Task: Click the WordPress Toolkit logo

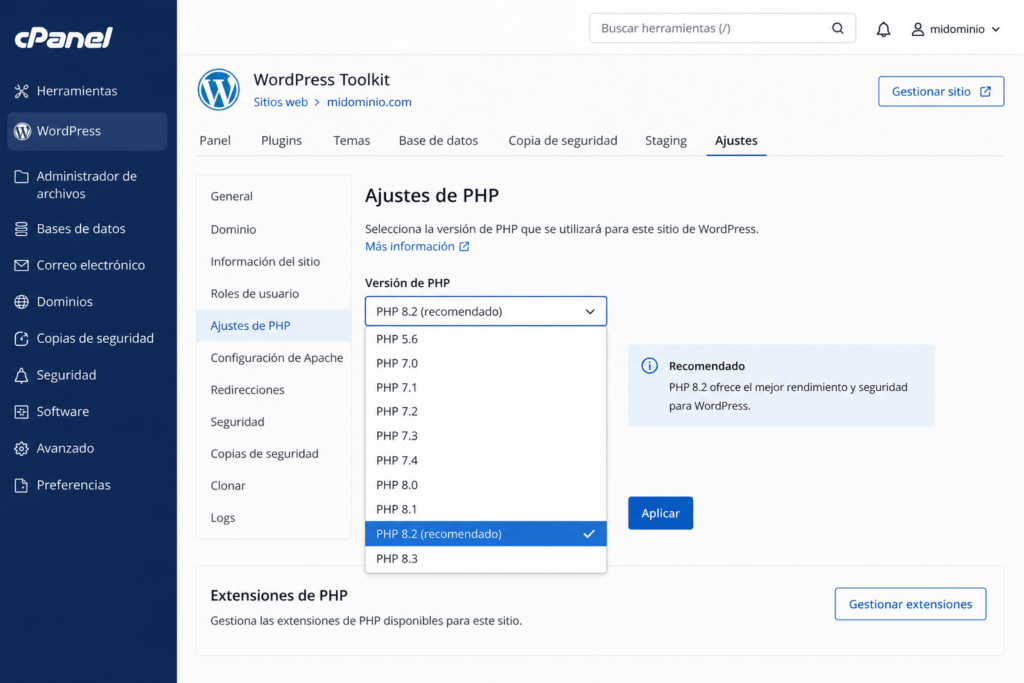Action: click(219, 89)
